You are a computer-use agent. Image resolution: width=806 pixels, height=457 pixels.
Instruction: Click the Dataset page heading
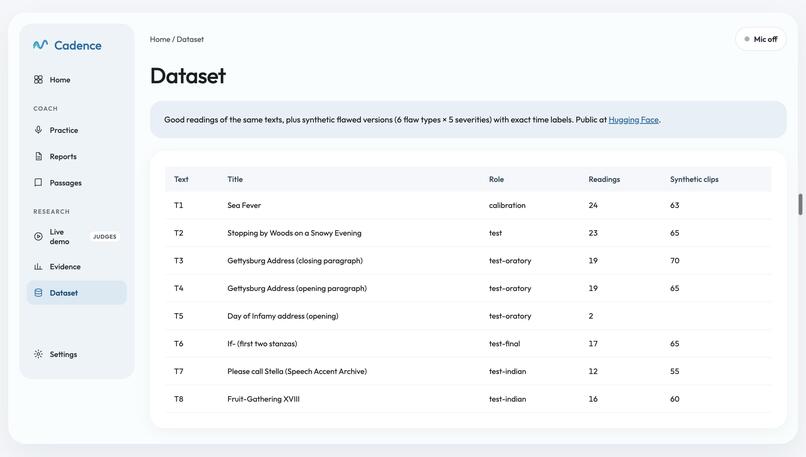[188, 76]
